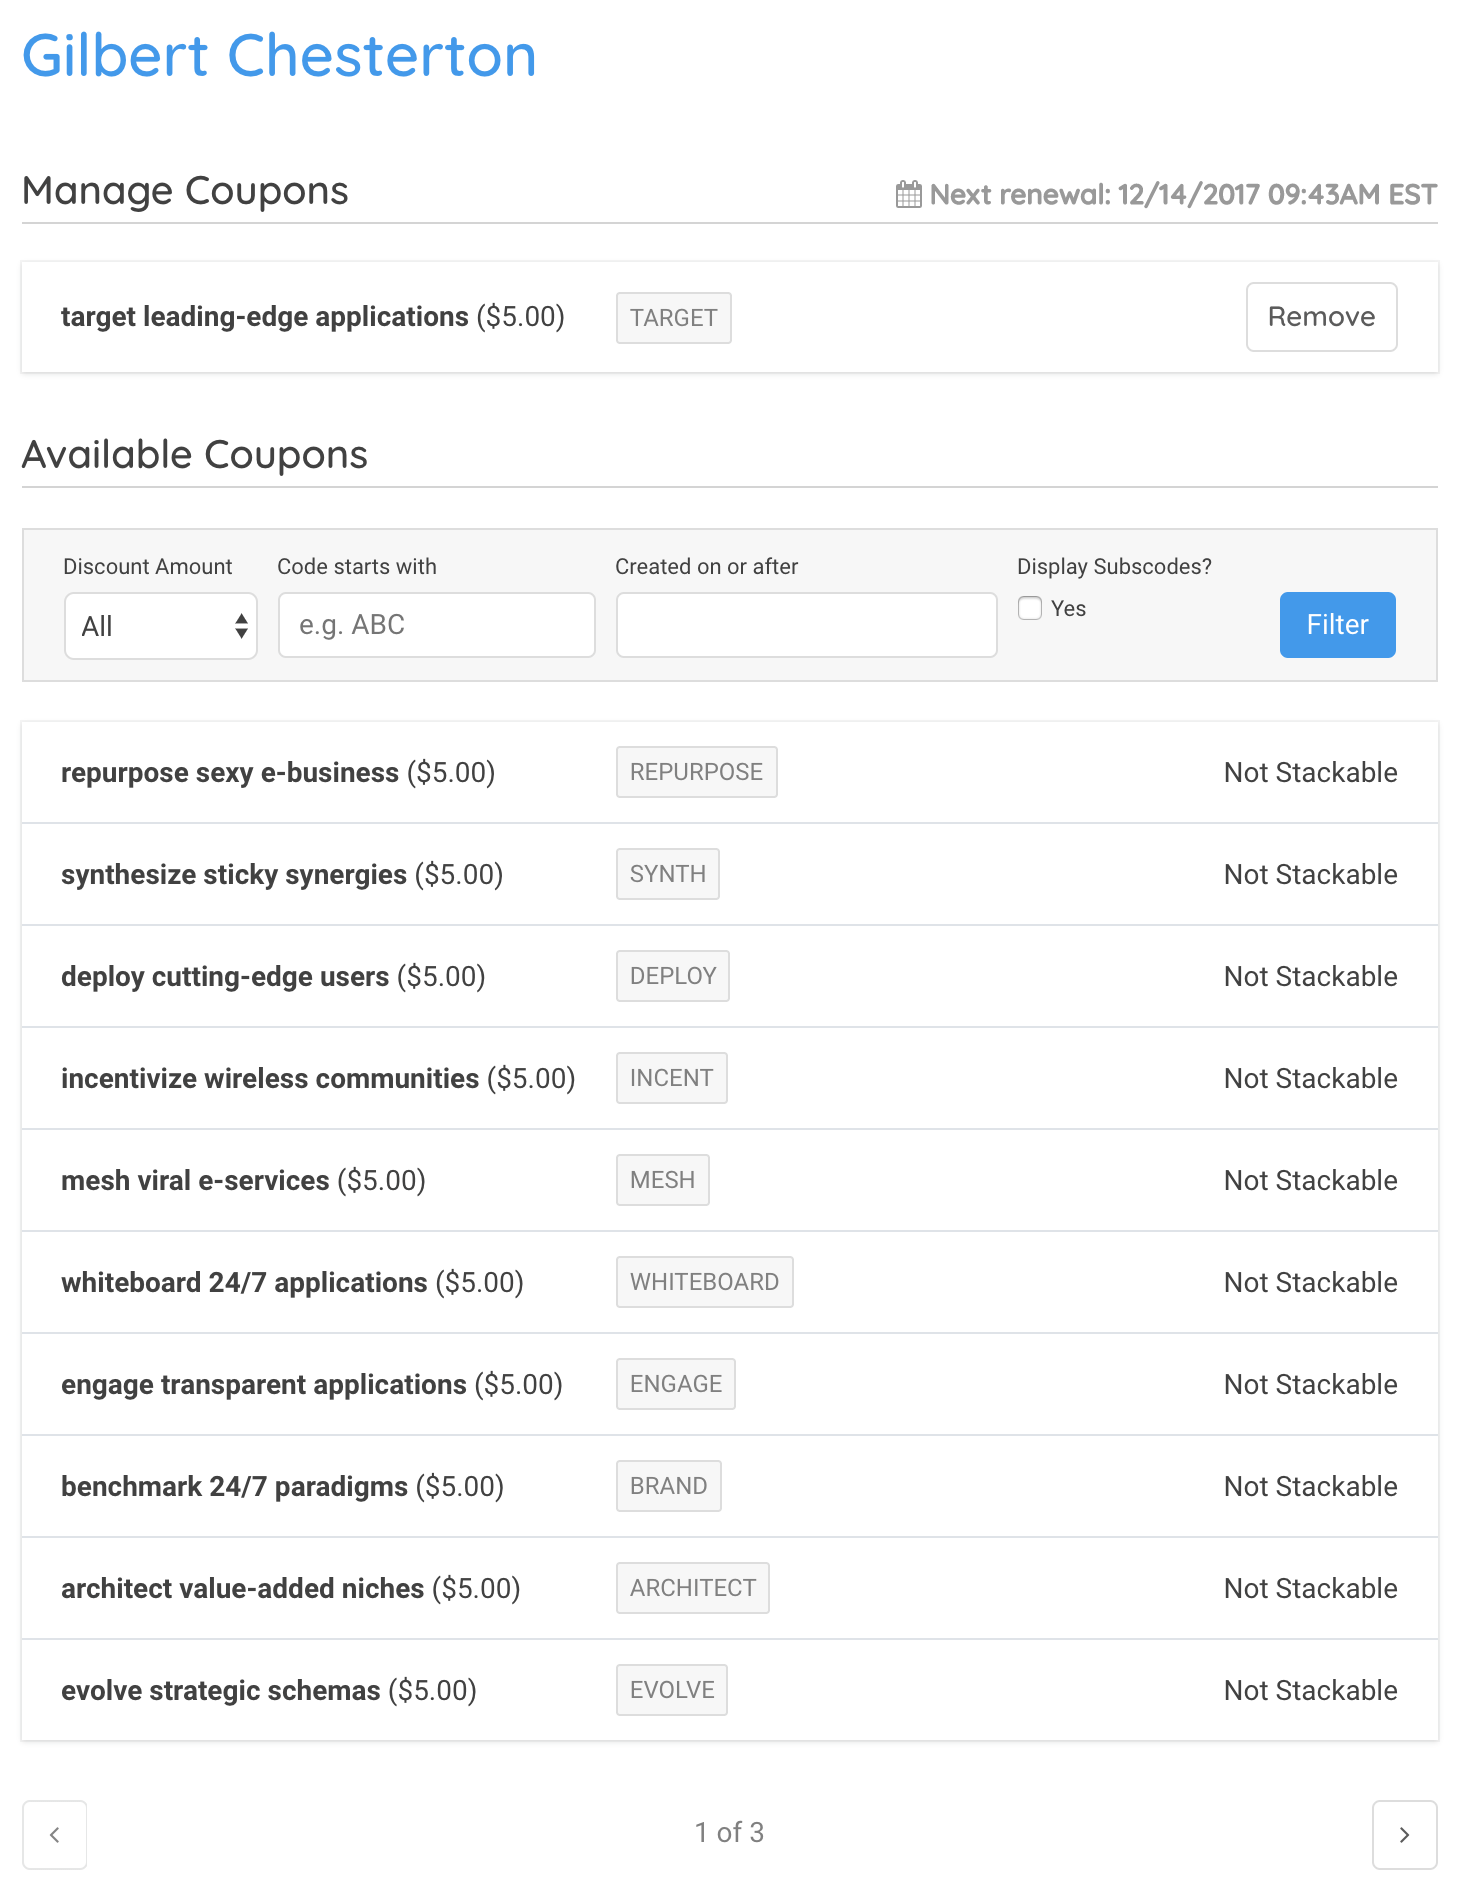Select the DEPLOY coupon code badge
1474x1896 pixels.
(673, 976)
